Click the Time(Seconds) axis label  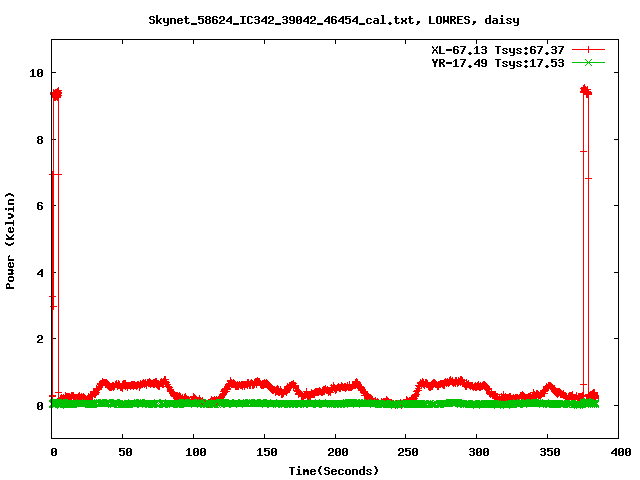pyautogui.click(x=334, y=471)
